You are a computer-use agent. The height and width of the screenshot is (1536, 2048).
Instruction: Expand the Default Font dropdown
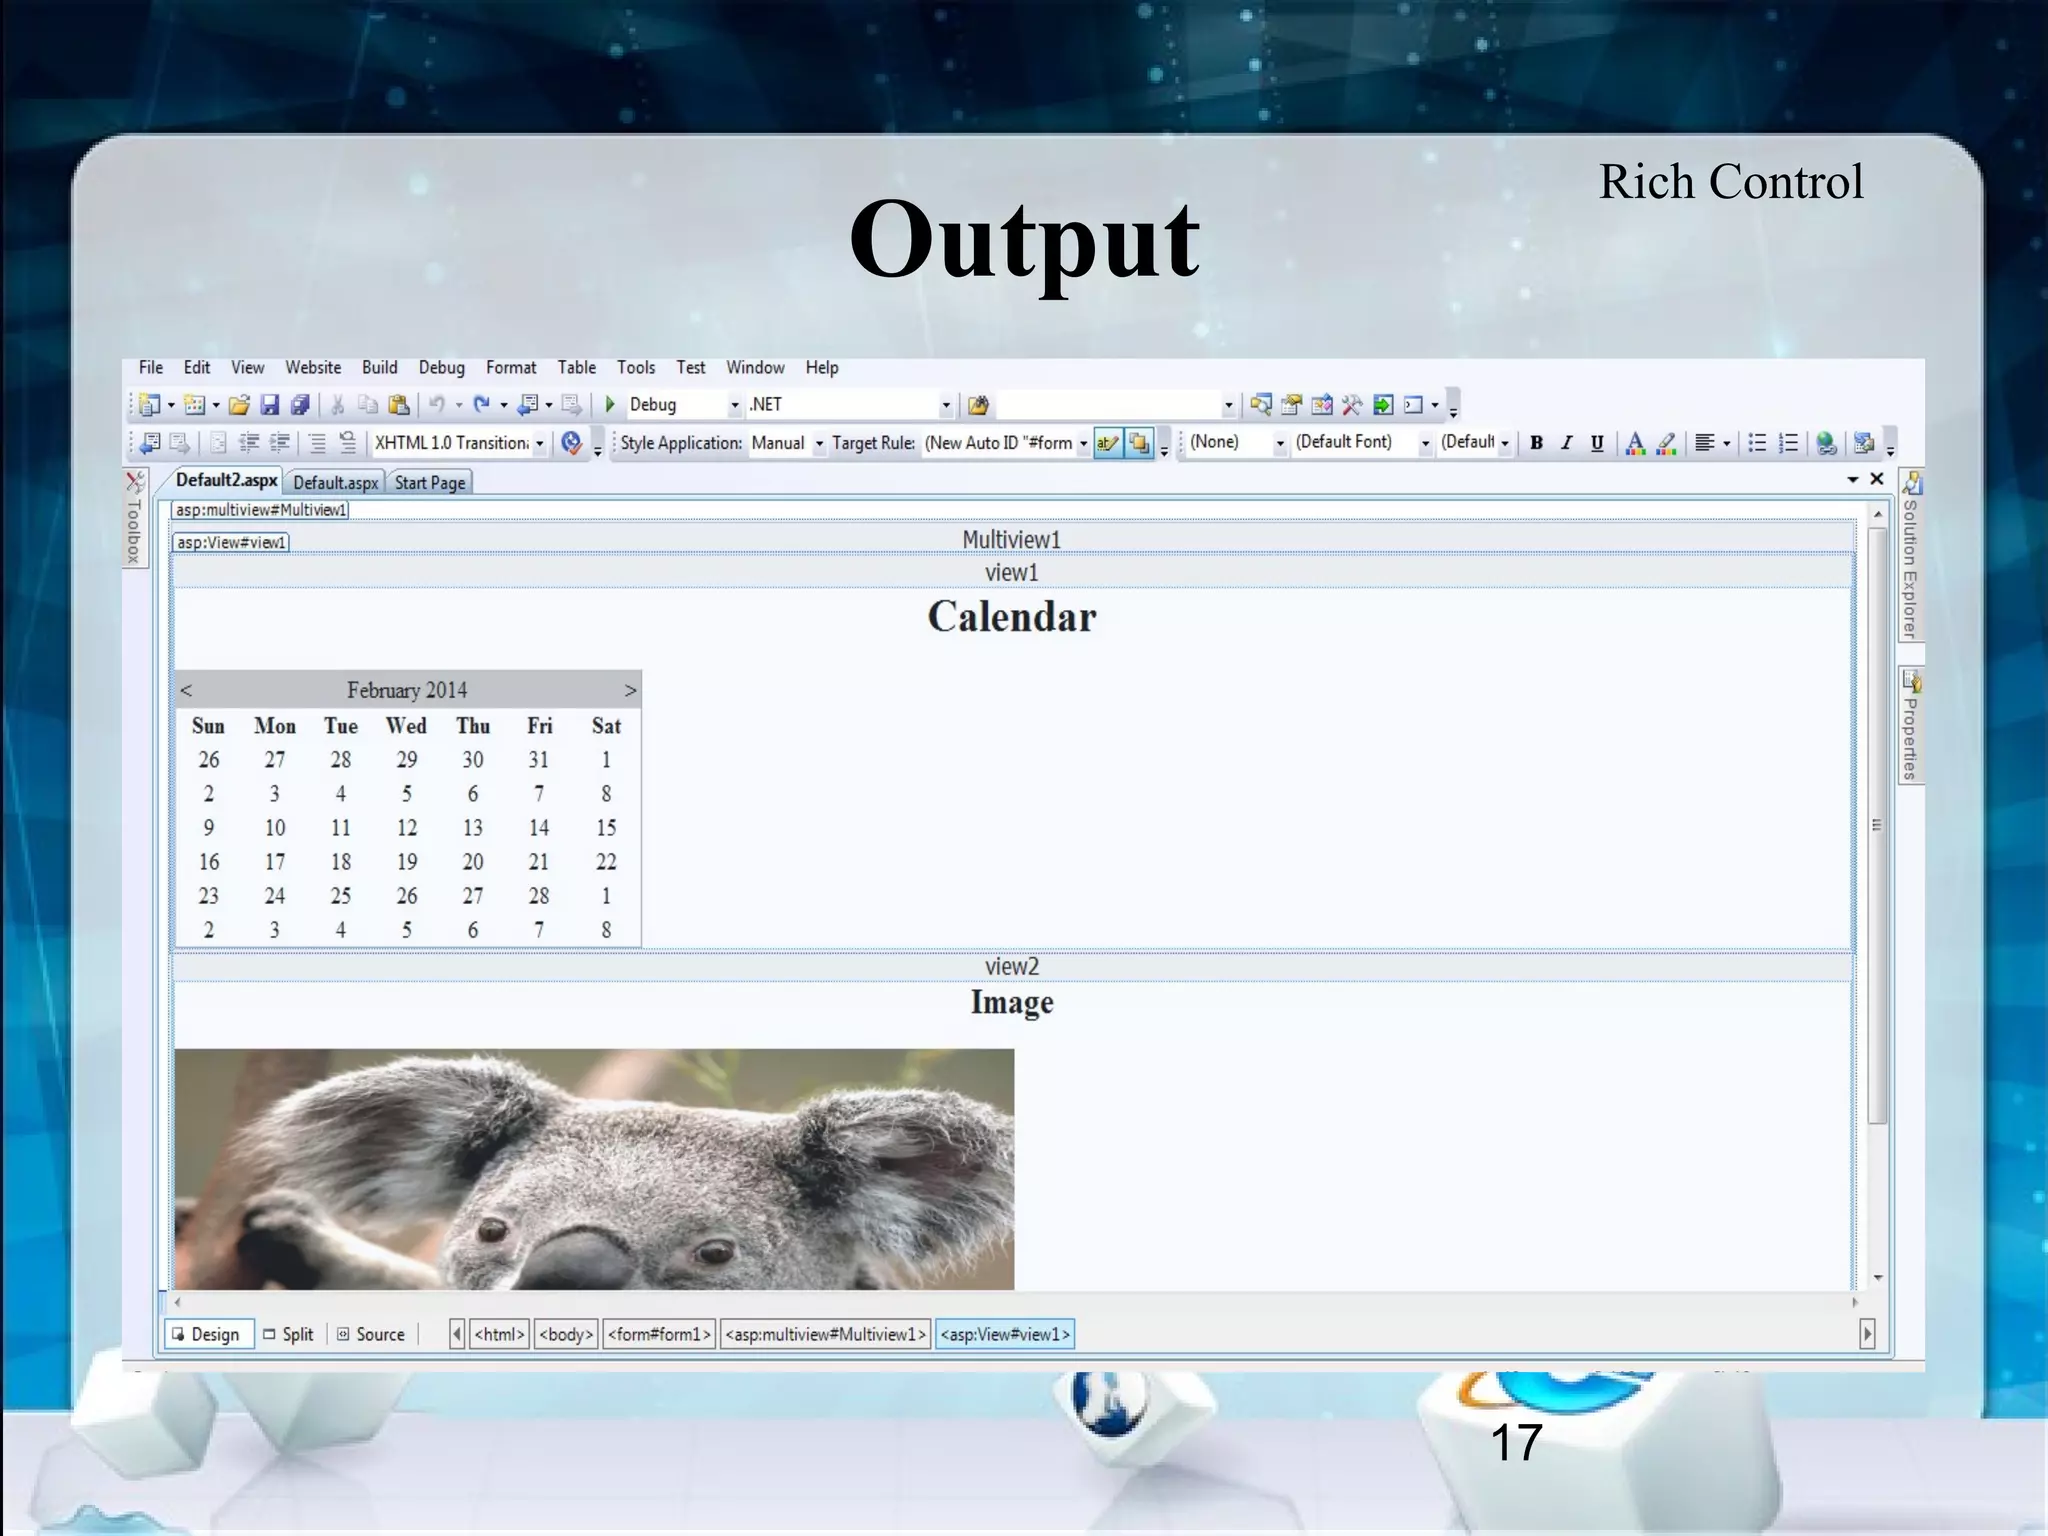tap(1425, 443)
